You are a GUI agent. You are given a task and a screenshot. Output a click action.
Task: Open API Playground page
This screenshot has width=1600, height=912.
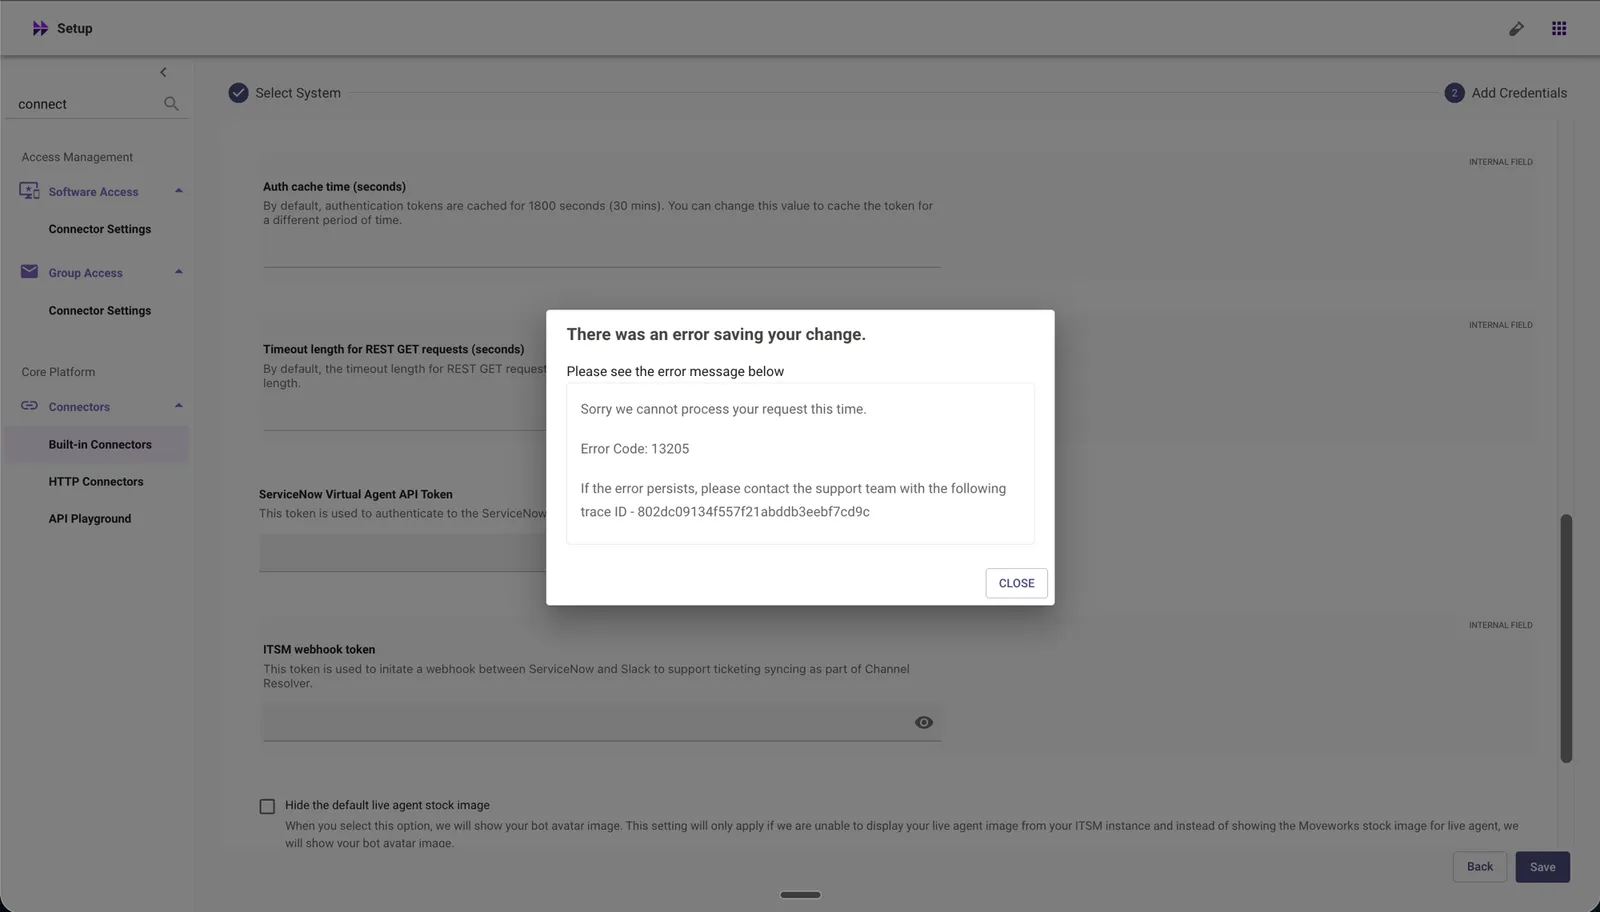[x=90, y=519]
